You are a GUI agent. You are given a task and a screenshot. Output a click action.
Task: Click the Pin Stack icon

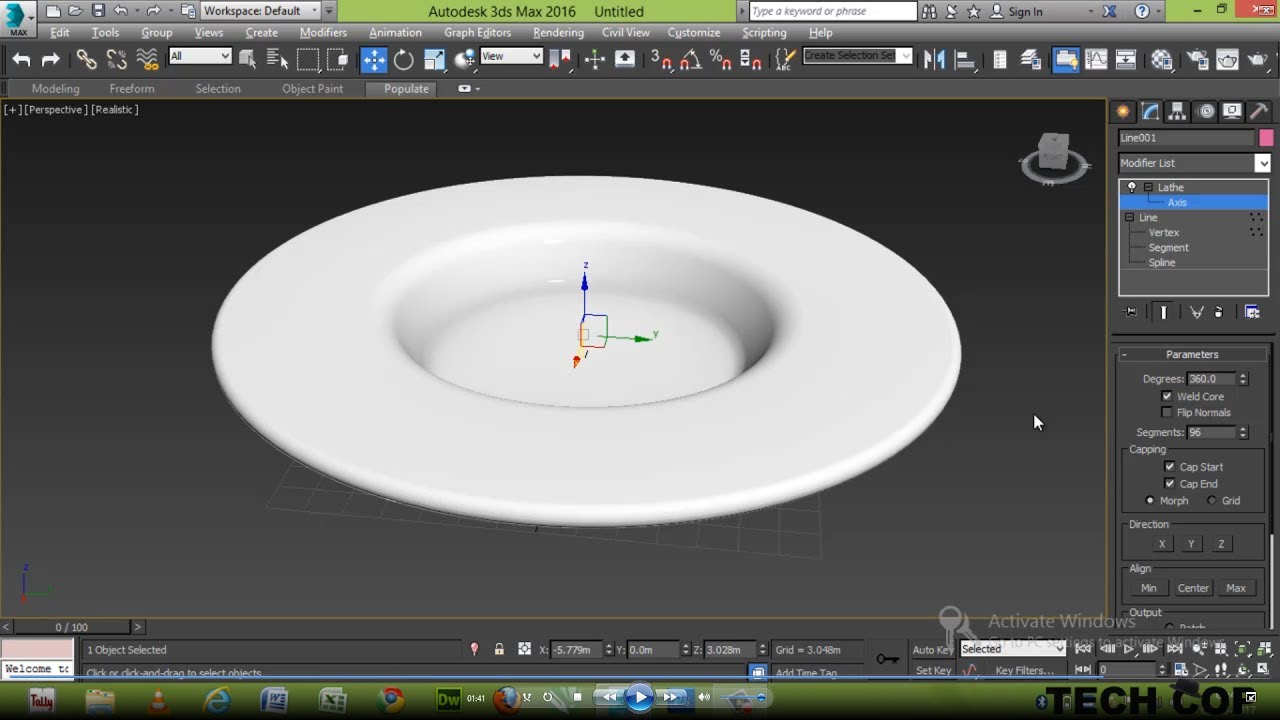[1131, 312]
